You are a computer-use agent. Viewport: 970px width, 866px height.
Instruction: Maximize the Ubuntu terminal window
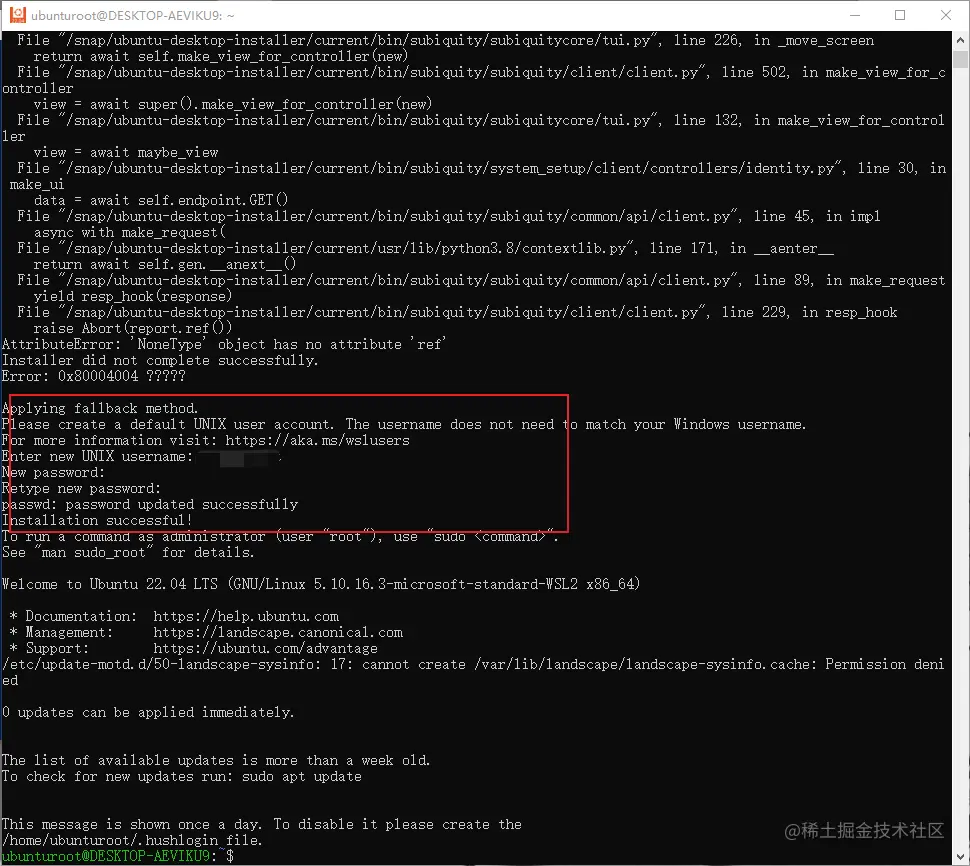click(900, 15)
